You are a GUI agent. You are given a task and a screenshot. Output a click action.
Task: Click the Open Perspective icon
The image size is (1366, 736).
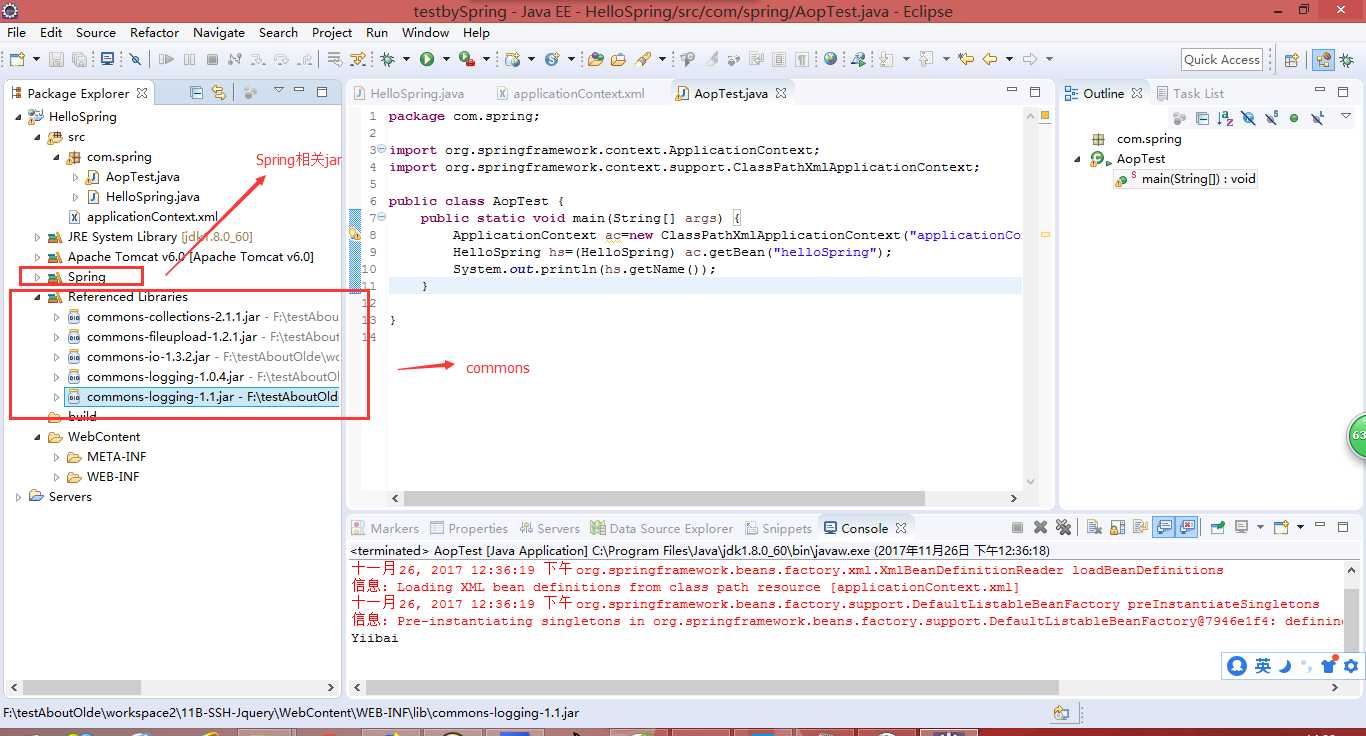point(1291,60)
